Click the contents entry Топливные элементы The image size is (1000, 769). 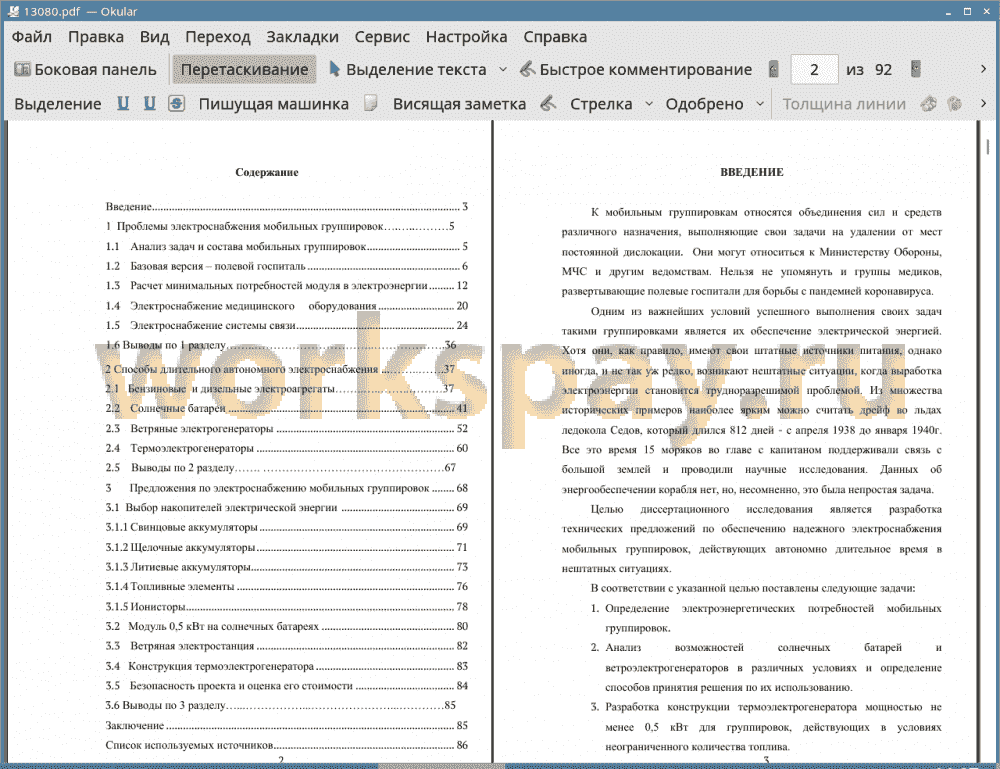[x=287, y=587]
